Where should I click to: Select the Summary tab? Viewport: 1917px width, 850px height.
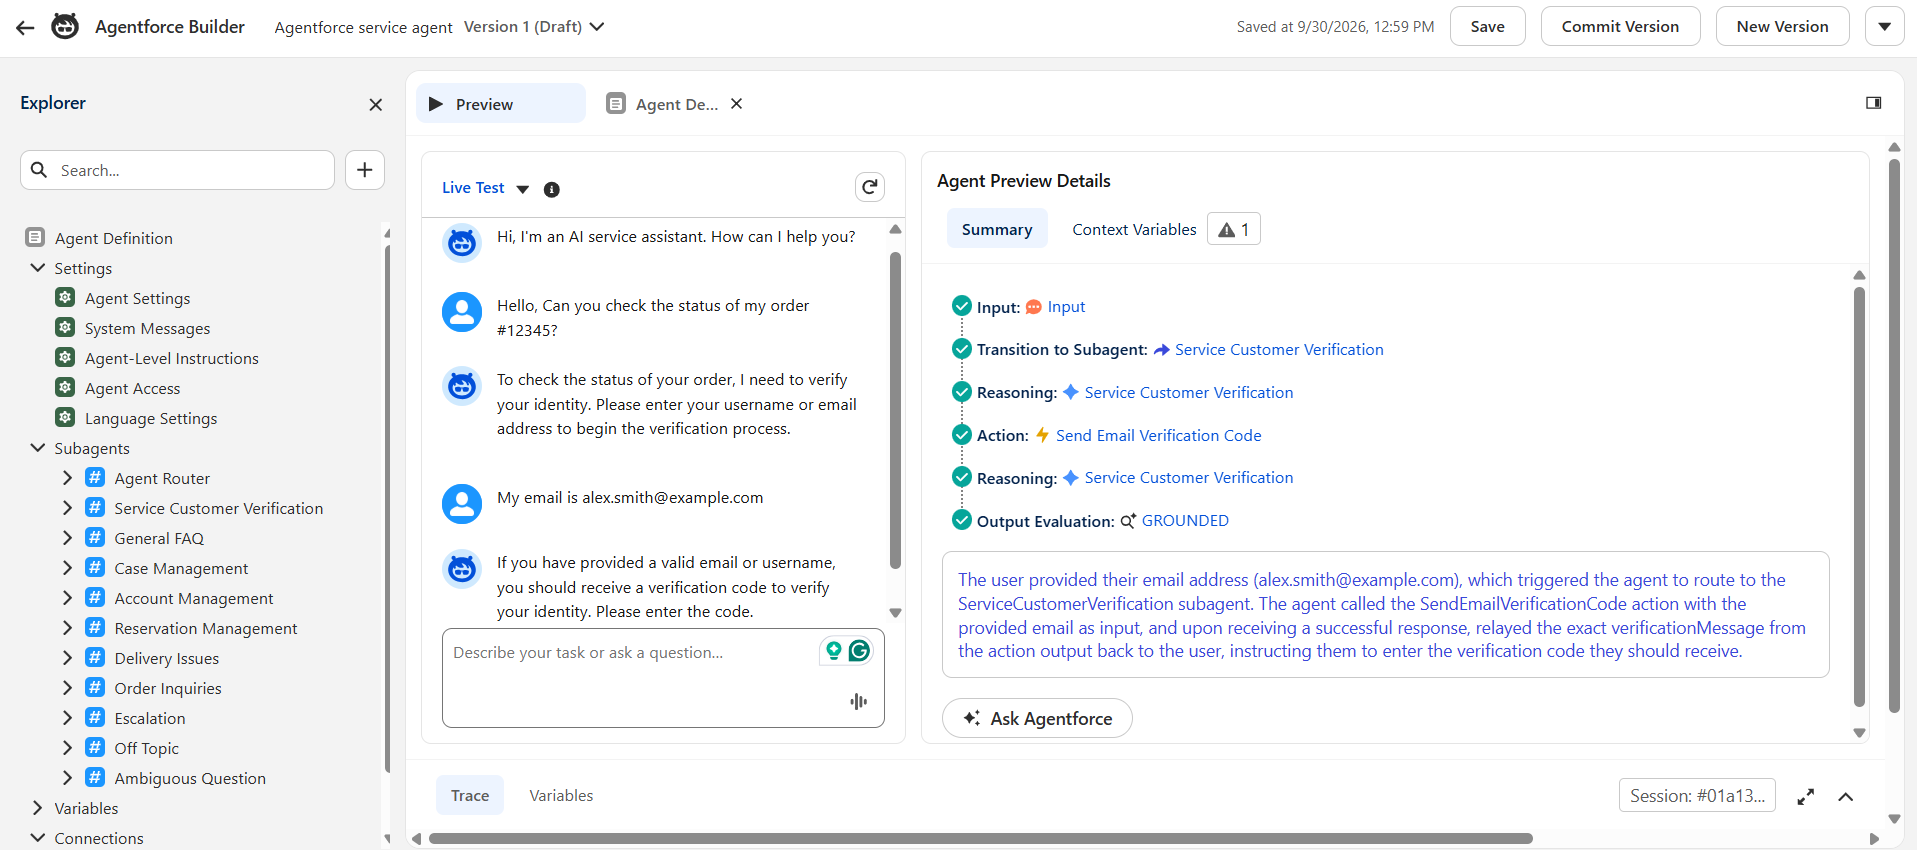coord(997,229)
